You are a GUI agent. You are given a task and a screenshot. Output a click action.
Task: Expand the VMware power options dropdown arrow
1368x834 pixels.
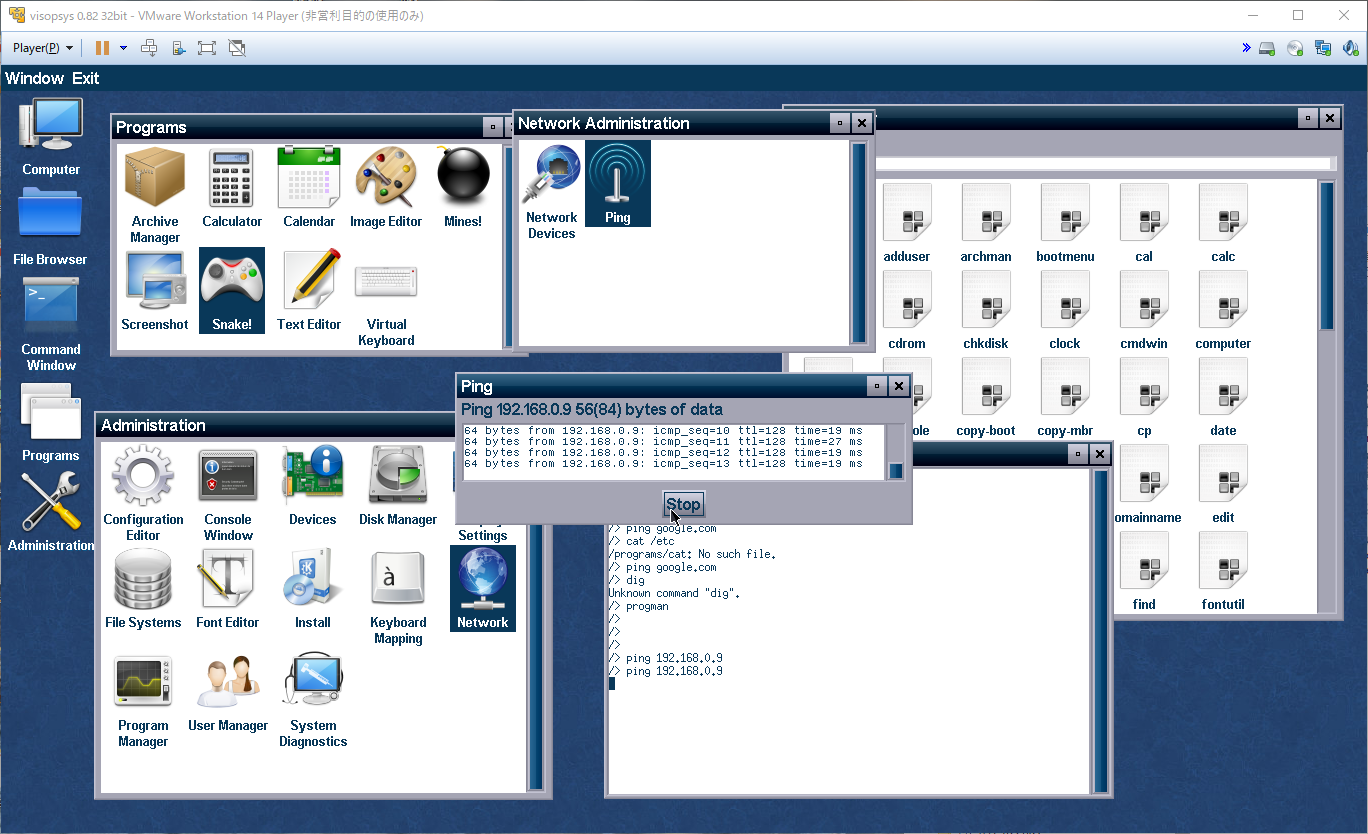(123, 47)
